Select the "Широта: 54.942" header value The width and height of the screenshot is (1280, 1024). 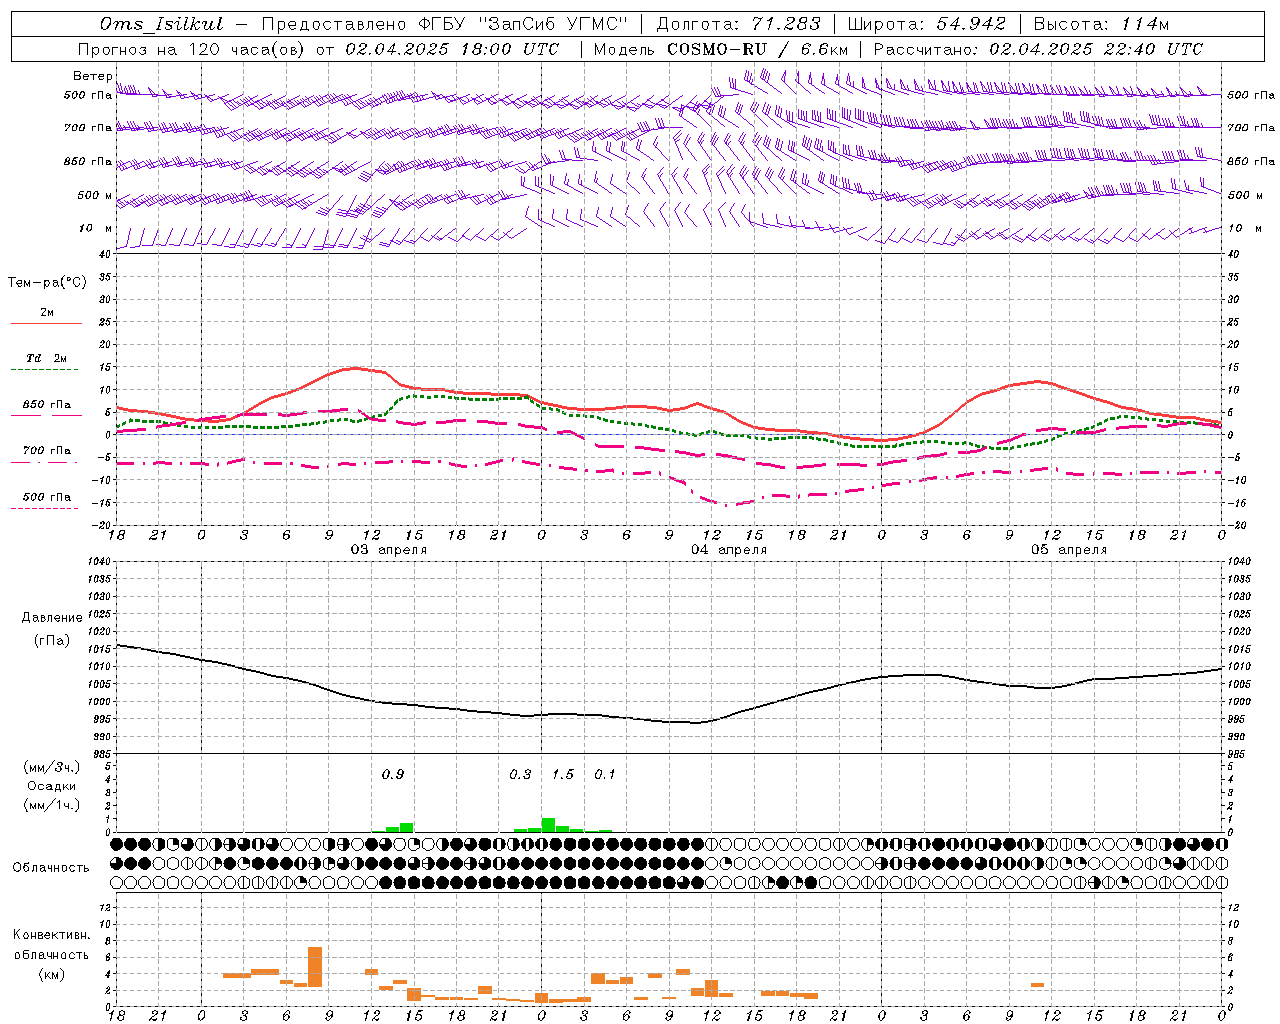click(x=927, y=24)
